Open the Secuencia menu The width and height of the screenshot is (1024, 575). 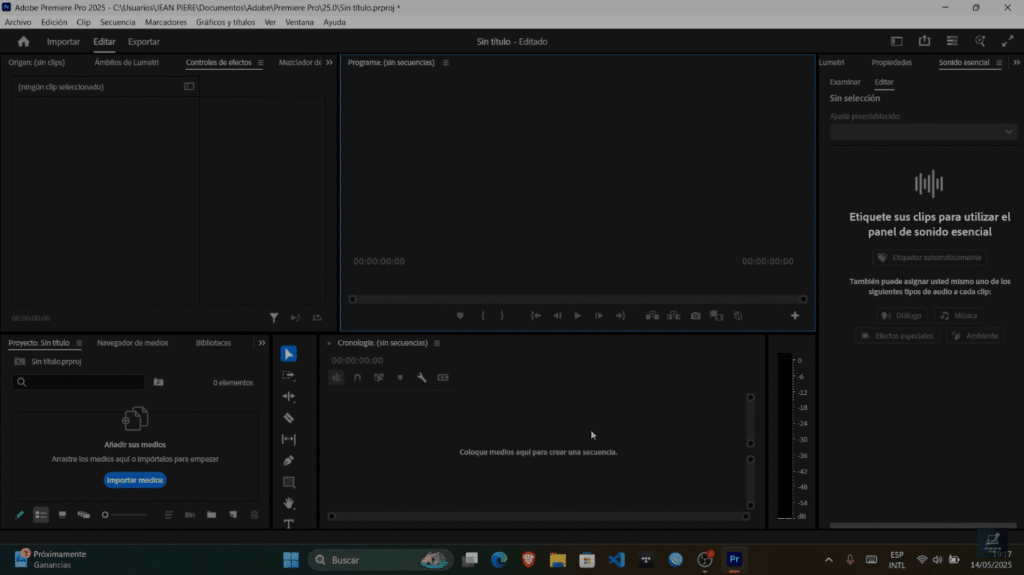[x=118, y=22]
